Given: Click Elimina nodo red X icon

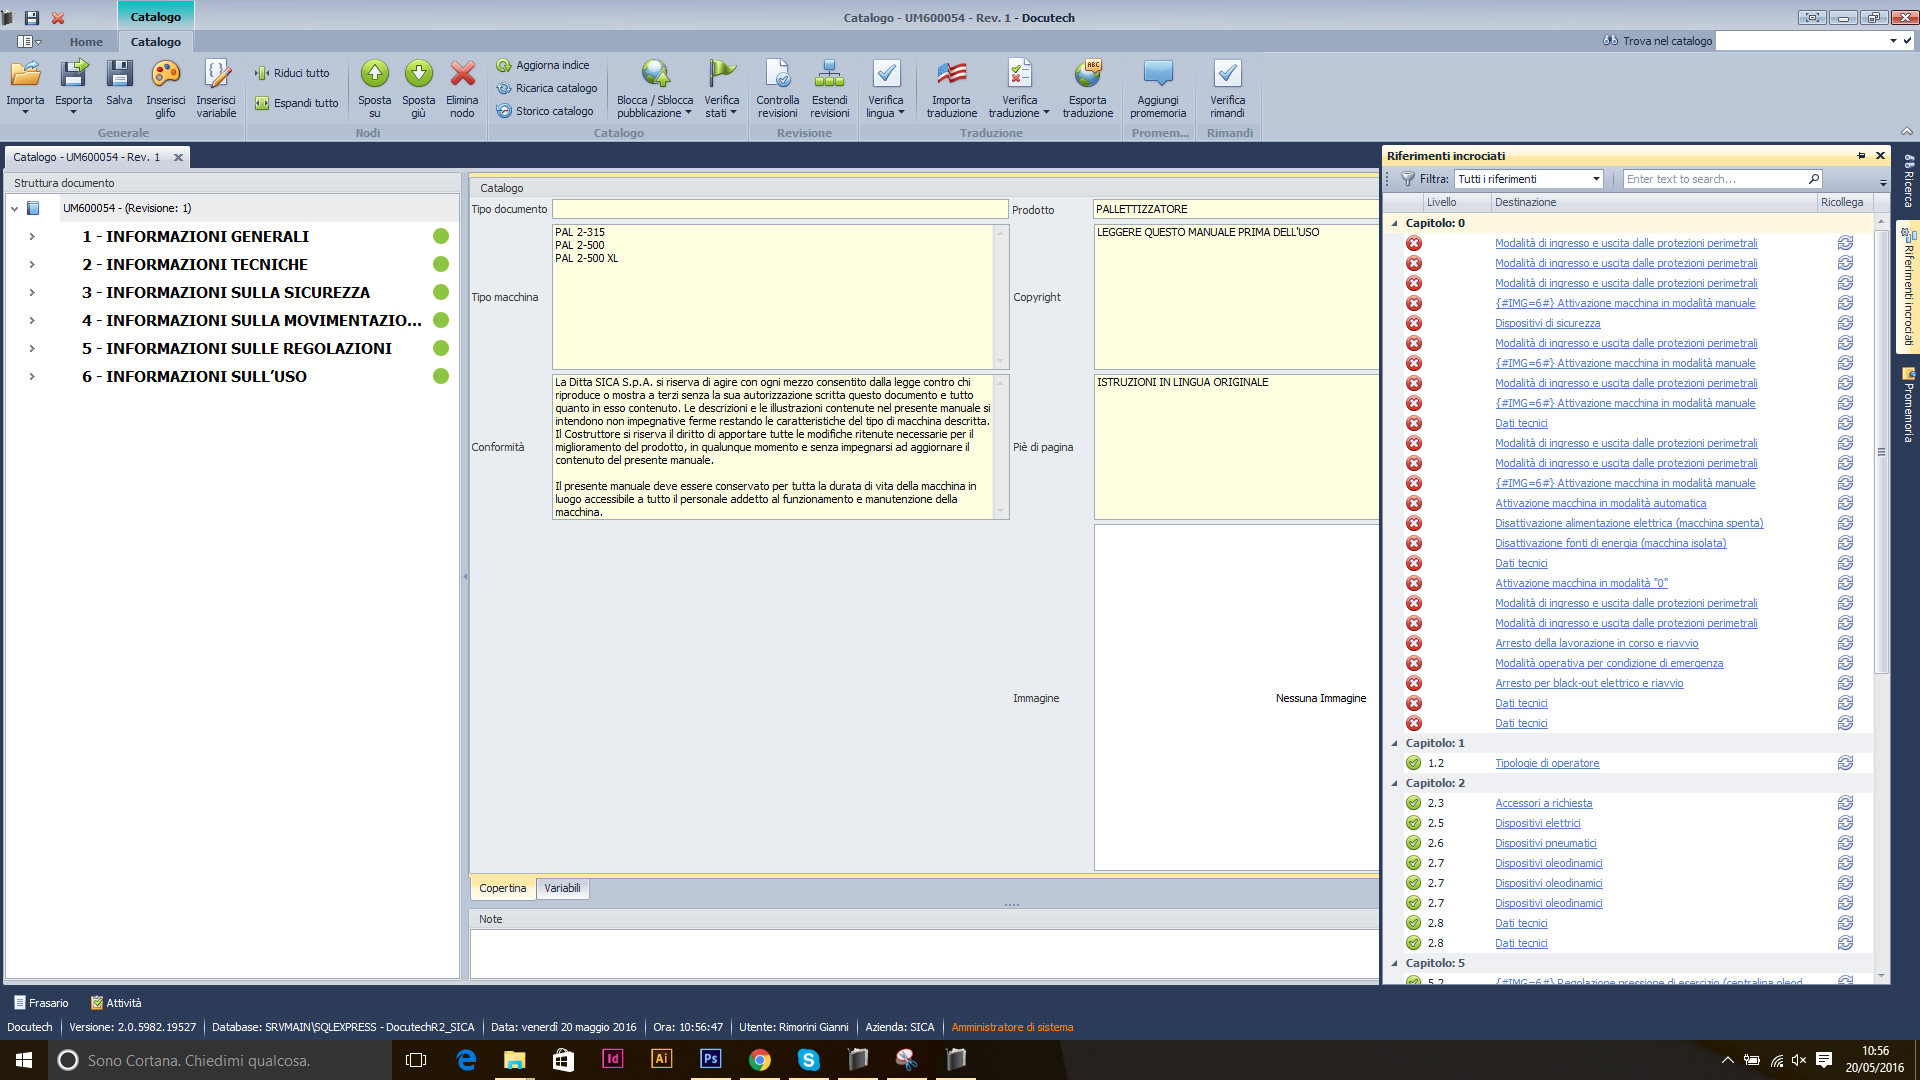Looking at the screenshot, I should (462, 75).
